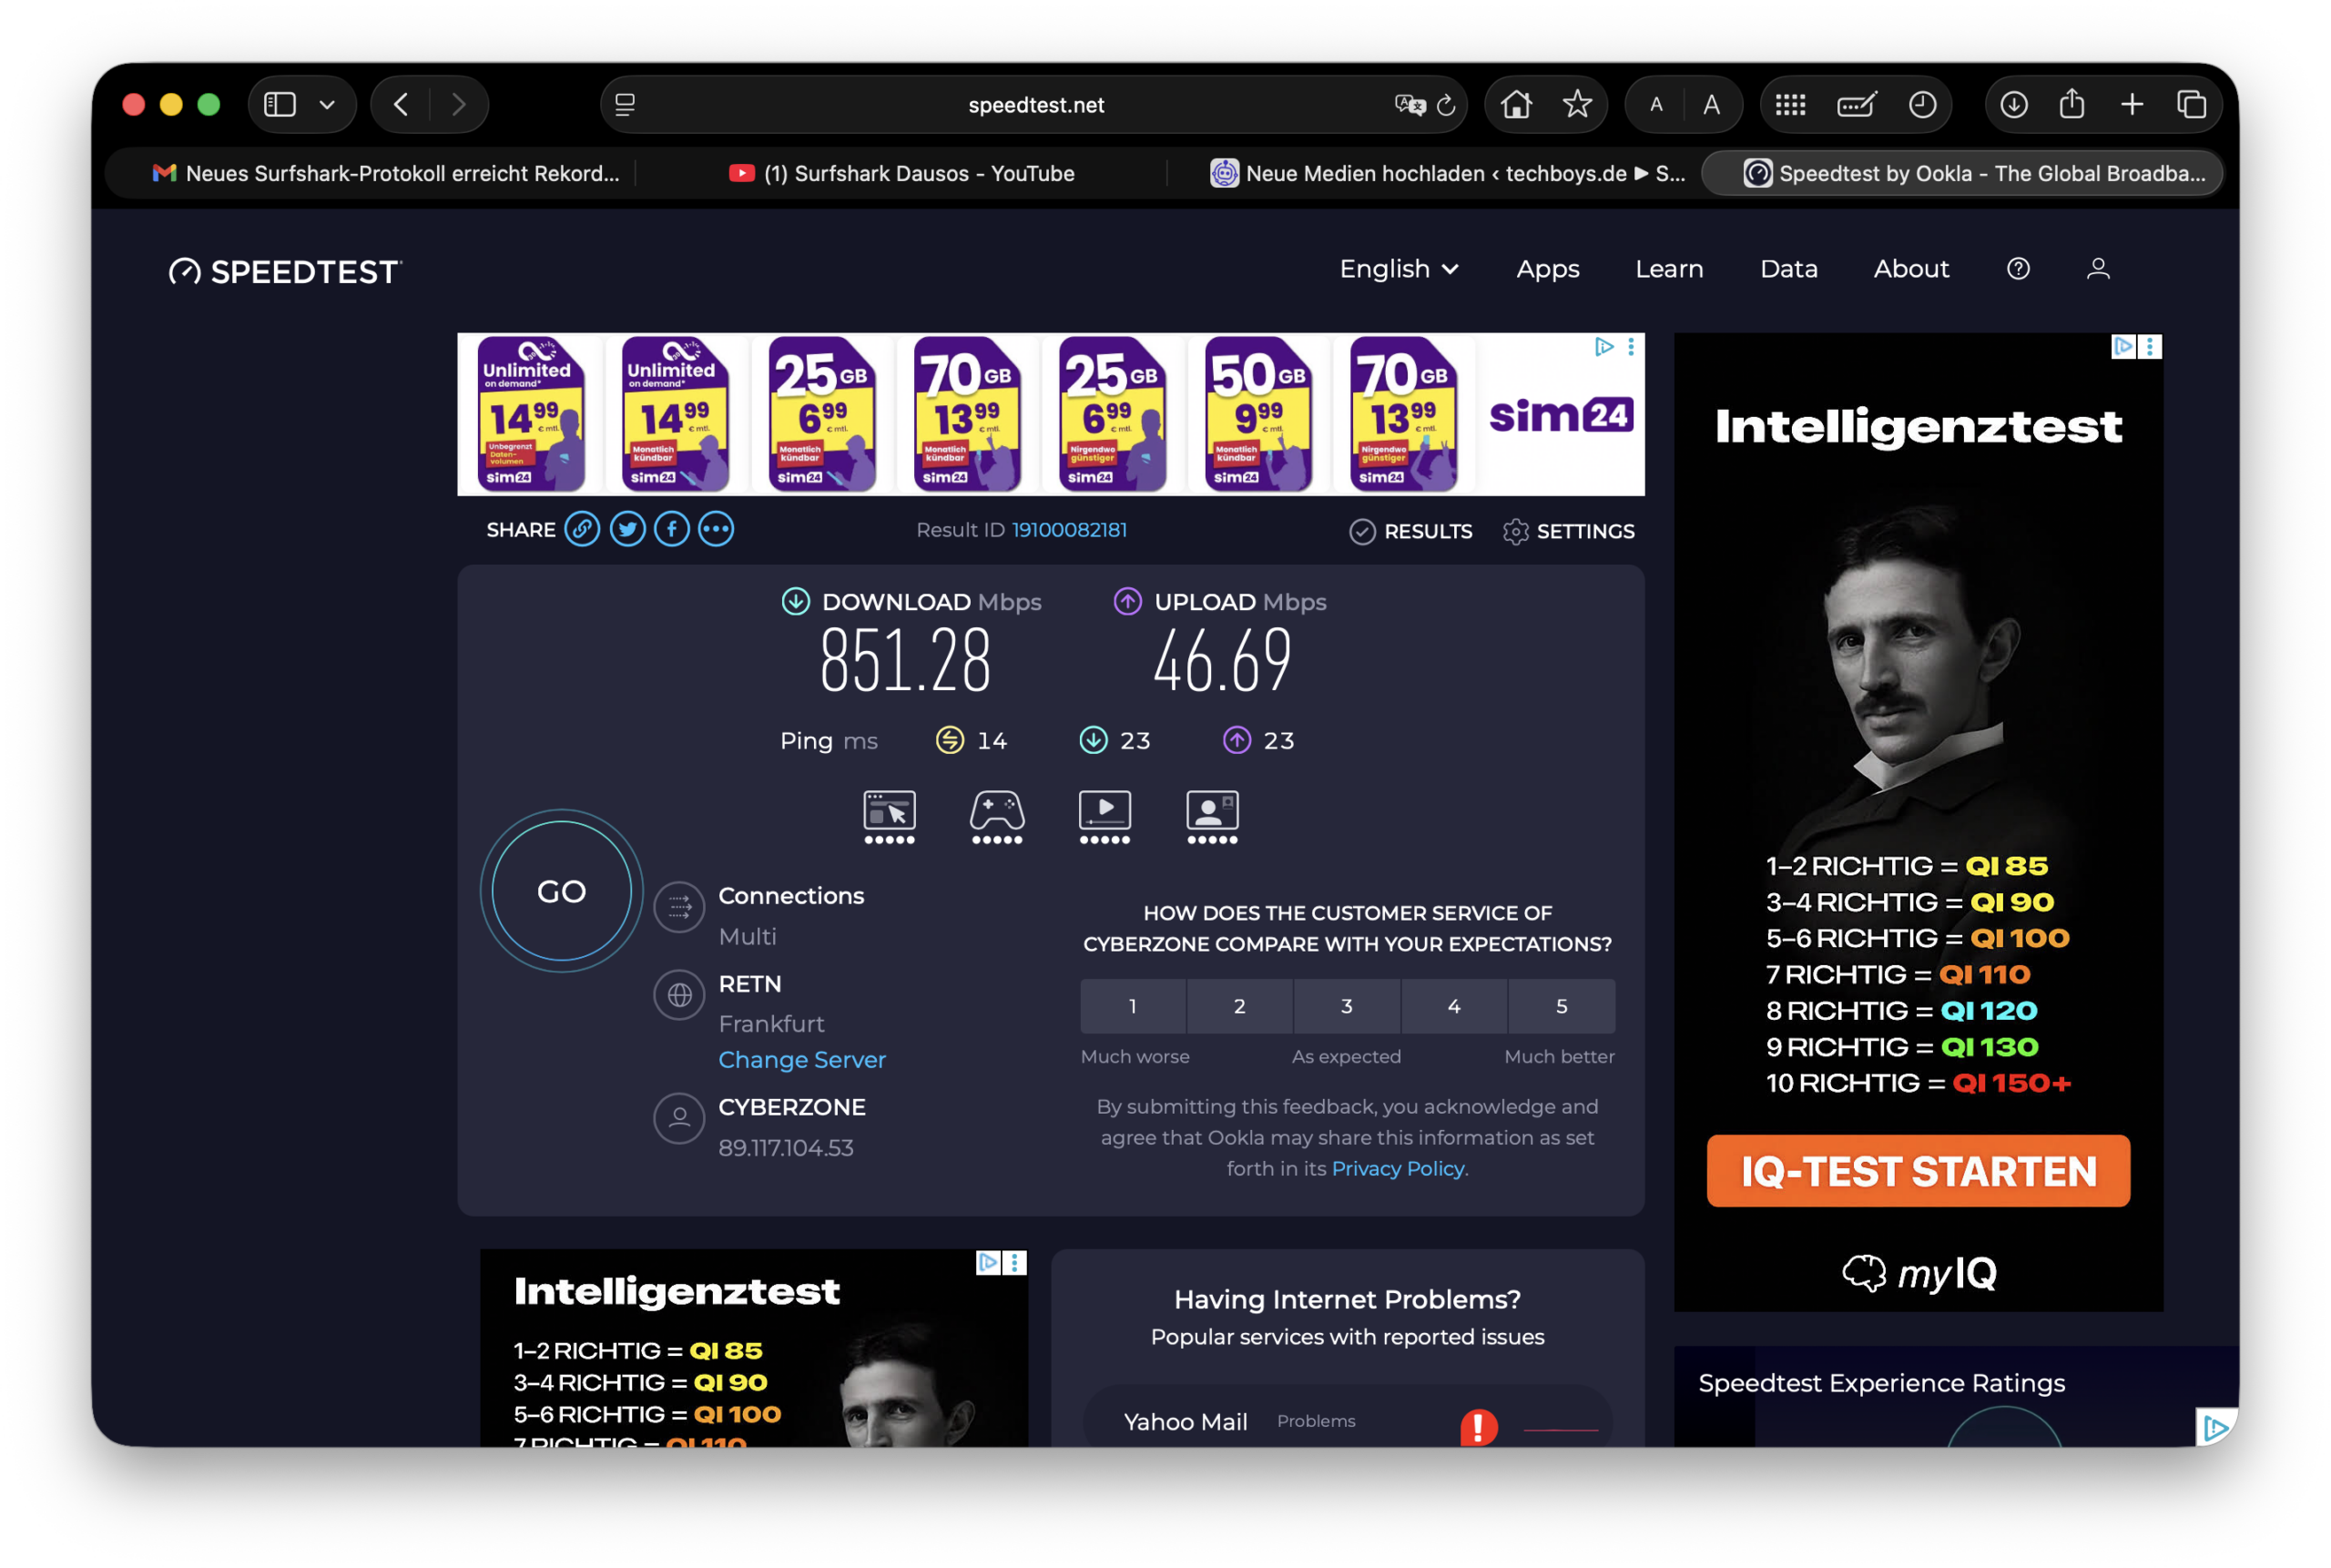Open the English language dropdown
The height and width of the screenshot is (1568, 2331).
[x=1399, y=269]
